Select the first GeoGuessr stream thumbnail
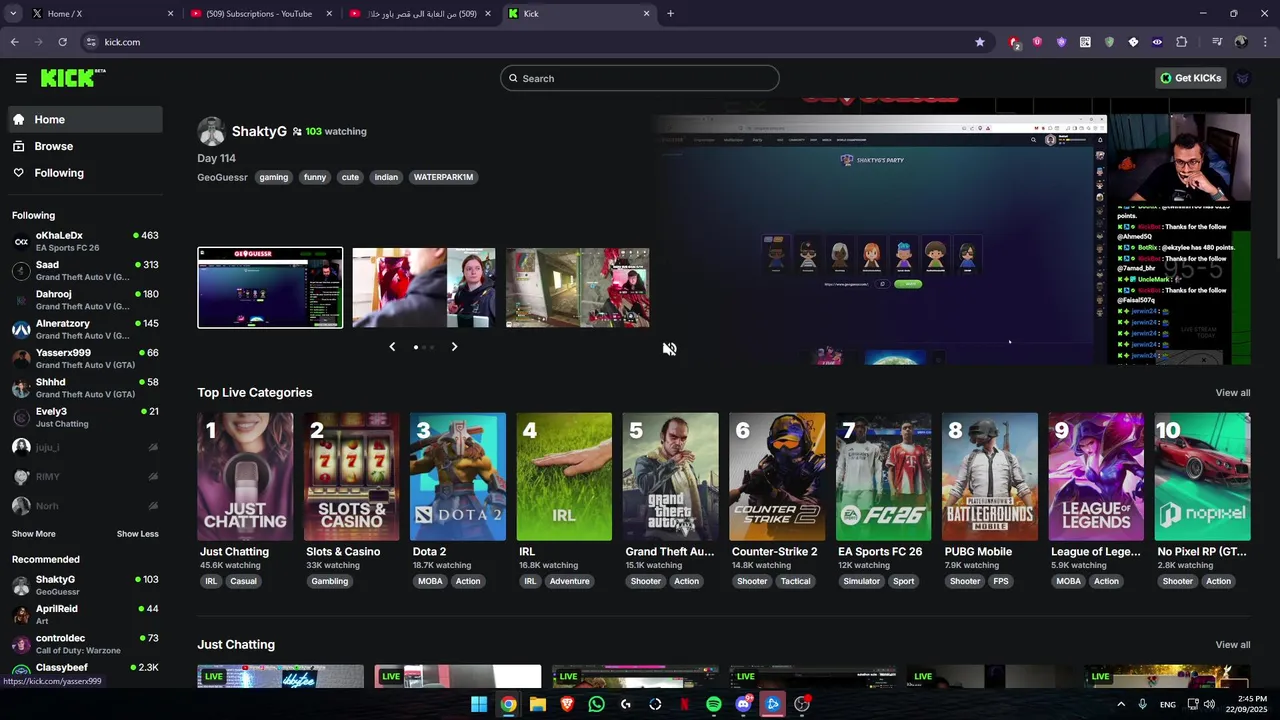Image resolution: width=1280 pixels, height=720 pixels. (270, 288)
